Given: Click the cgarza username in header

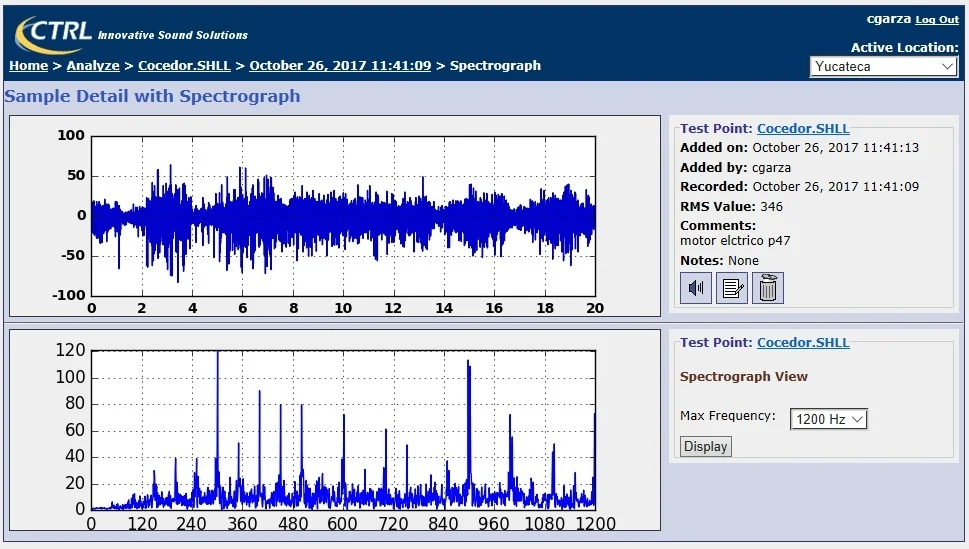Looking at the screenshot, I should [x=889, y=19].
